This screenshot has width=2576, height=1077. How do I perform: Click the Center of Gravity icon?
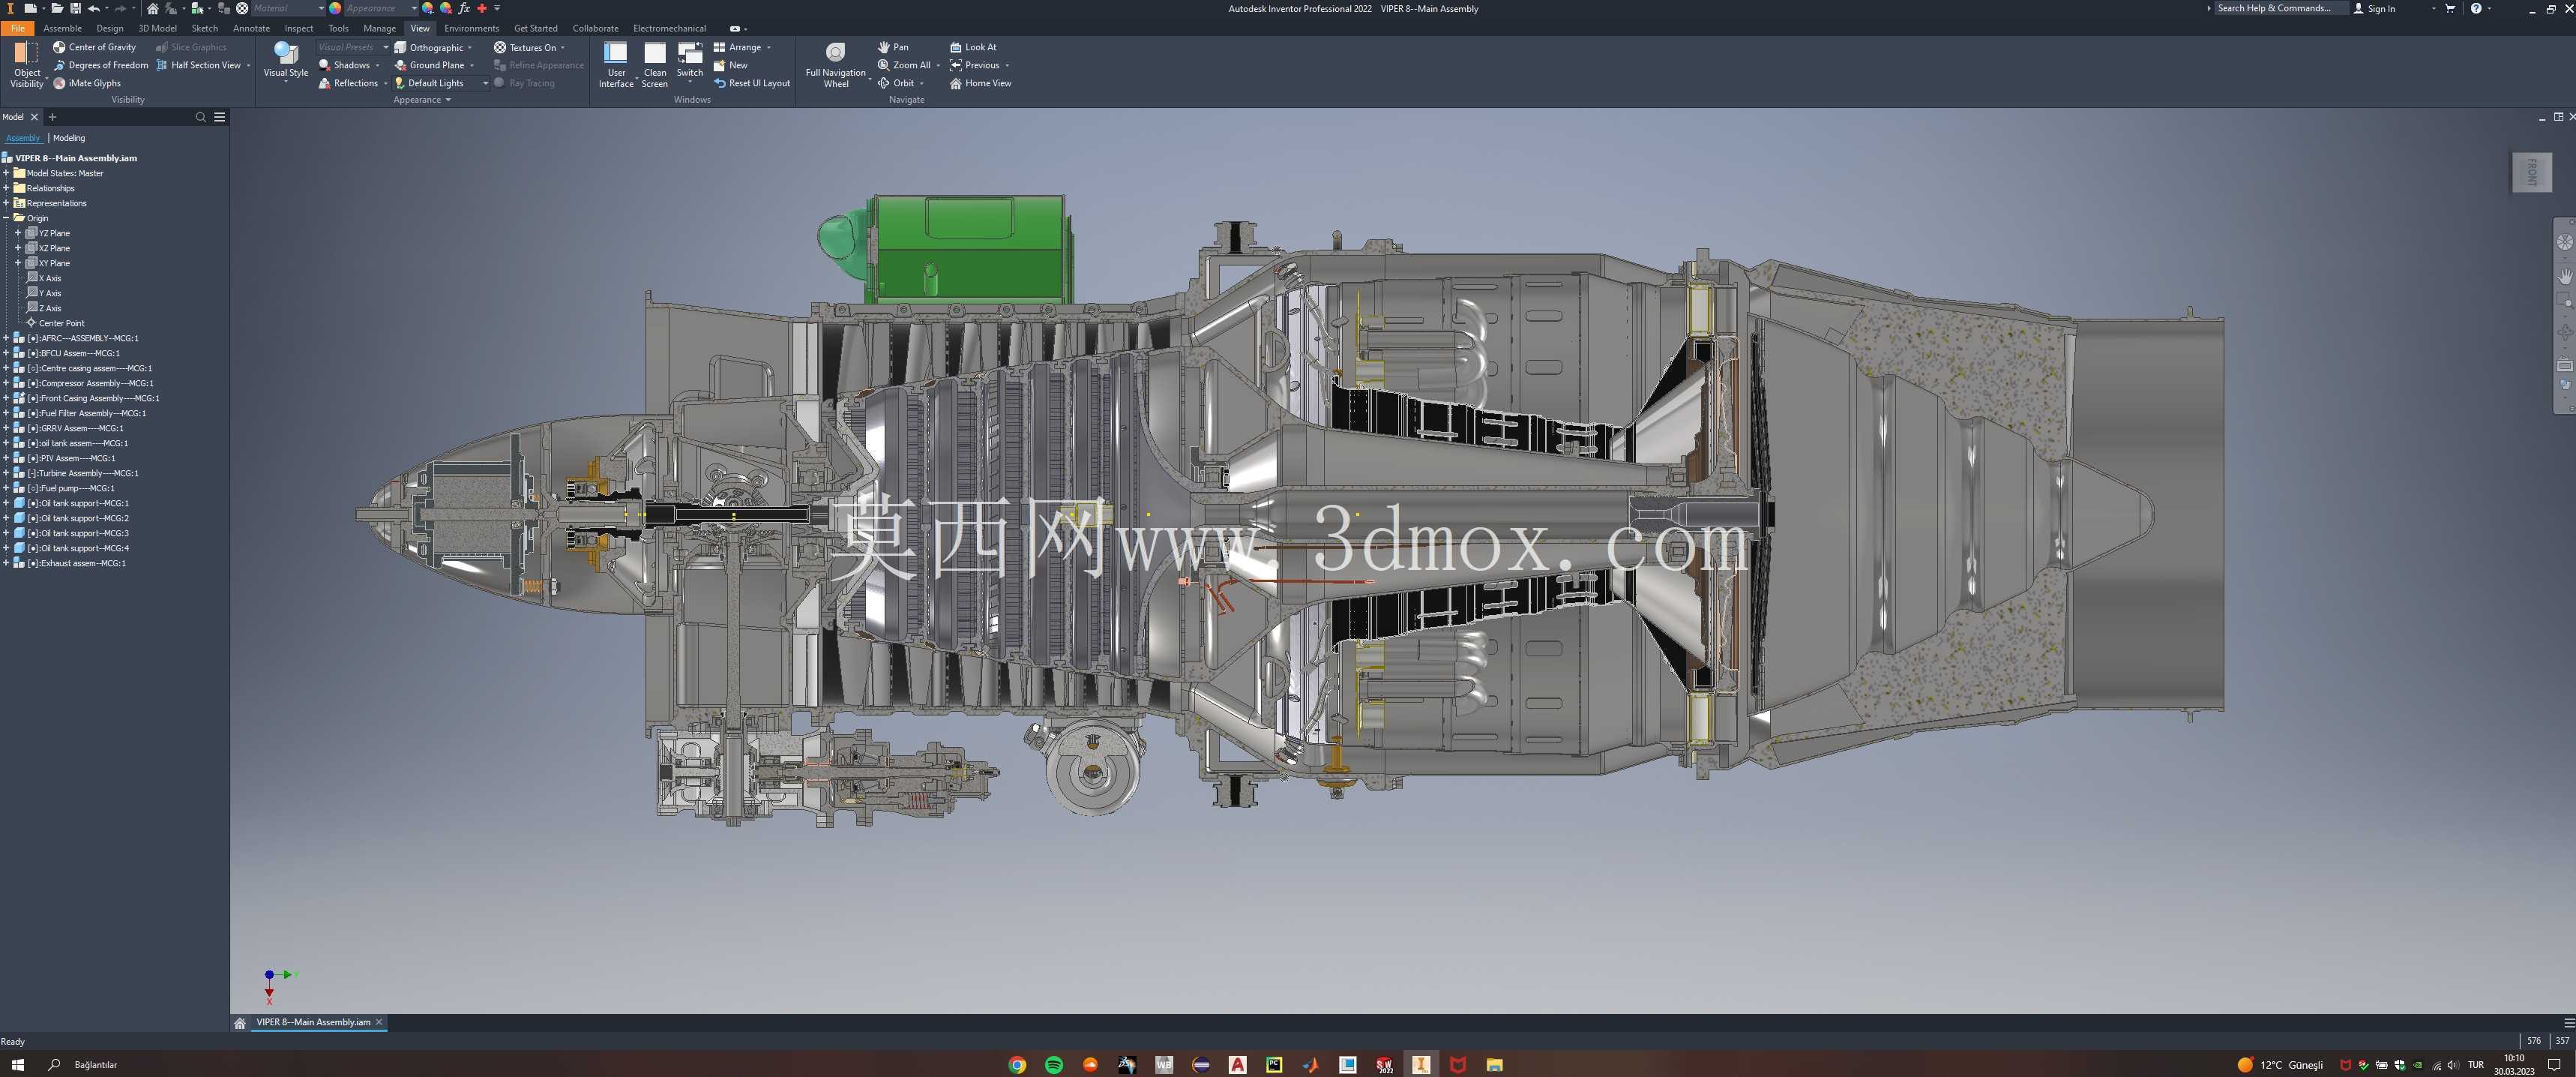coord(59,47)
